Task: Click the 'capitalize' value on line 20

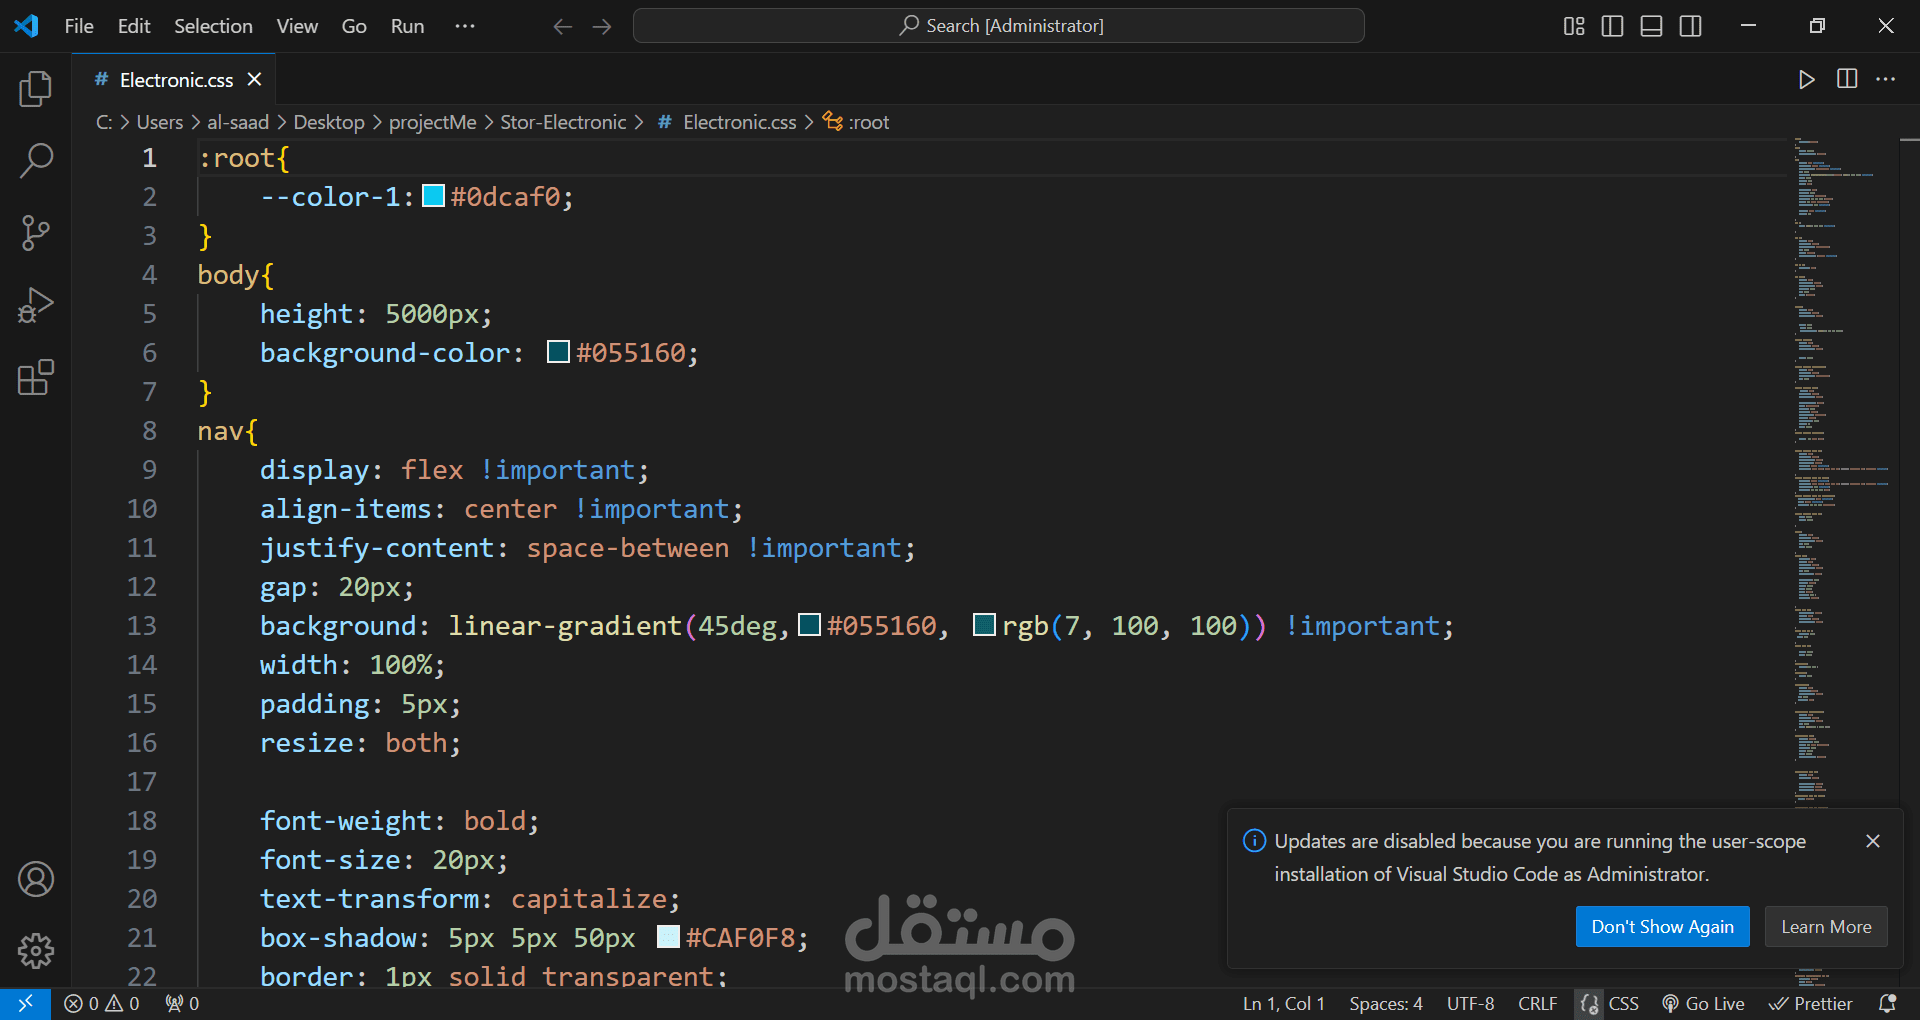Action: pos(588,899)
